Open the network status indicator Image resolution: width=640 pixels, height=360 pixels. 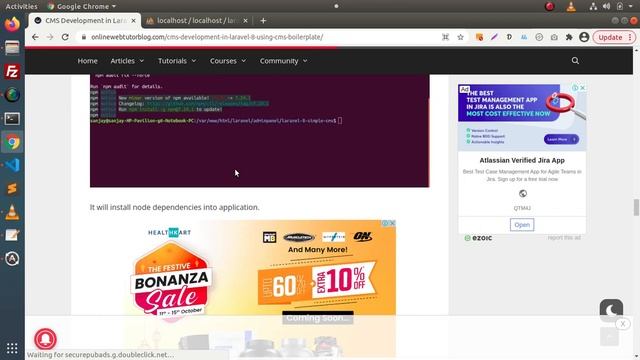click(593, 6)
